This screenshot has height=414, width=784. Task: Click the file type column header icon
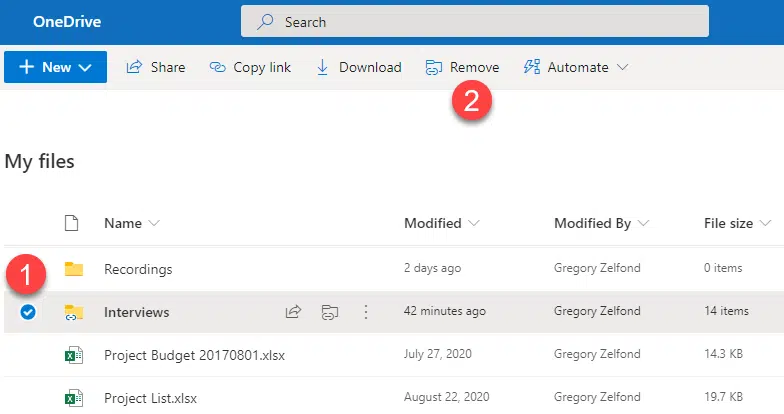71,223
